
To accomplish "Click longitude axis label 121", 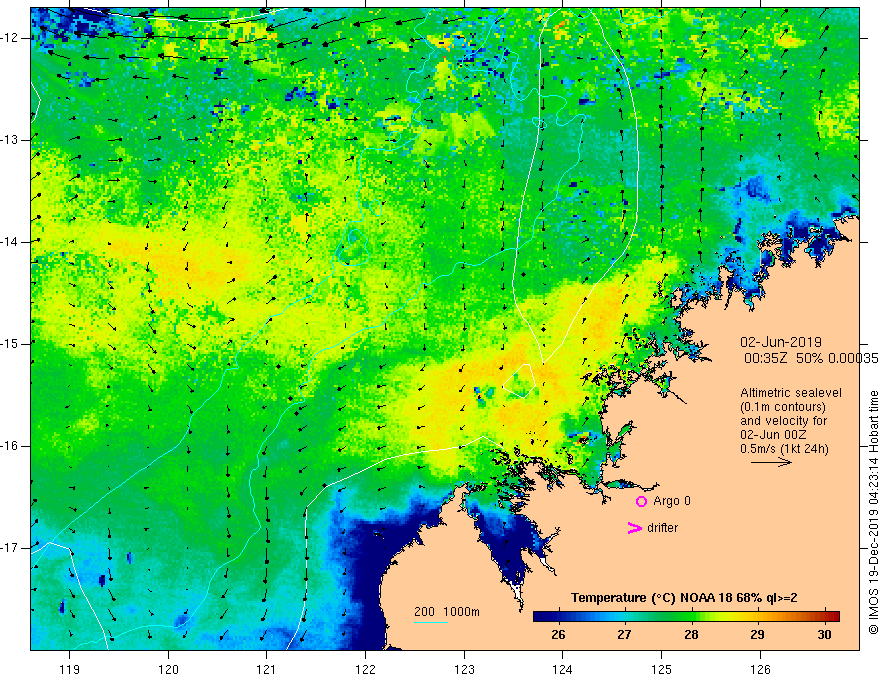I will pyautogui.click(x=267, y=669).
